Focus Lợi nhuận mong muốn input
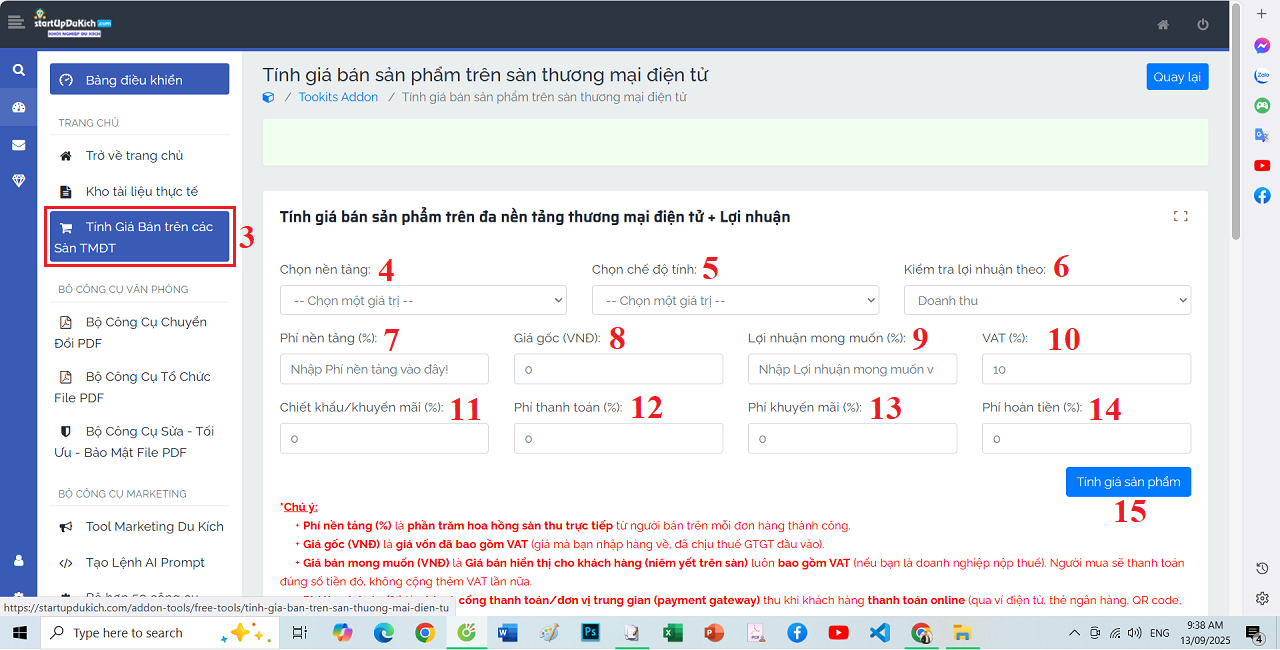This screenshot has height=650, width=1280. point(852,369)
